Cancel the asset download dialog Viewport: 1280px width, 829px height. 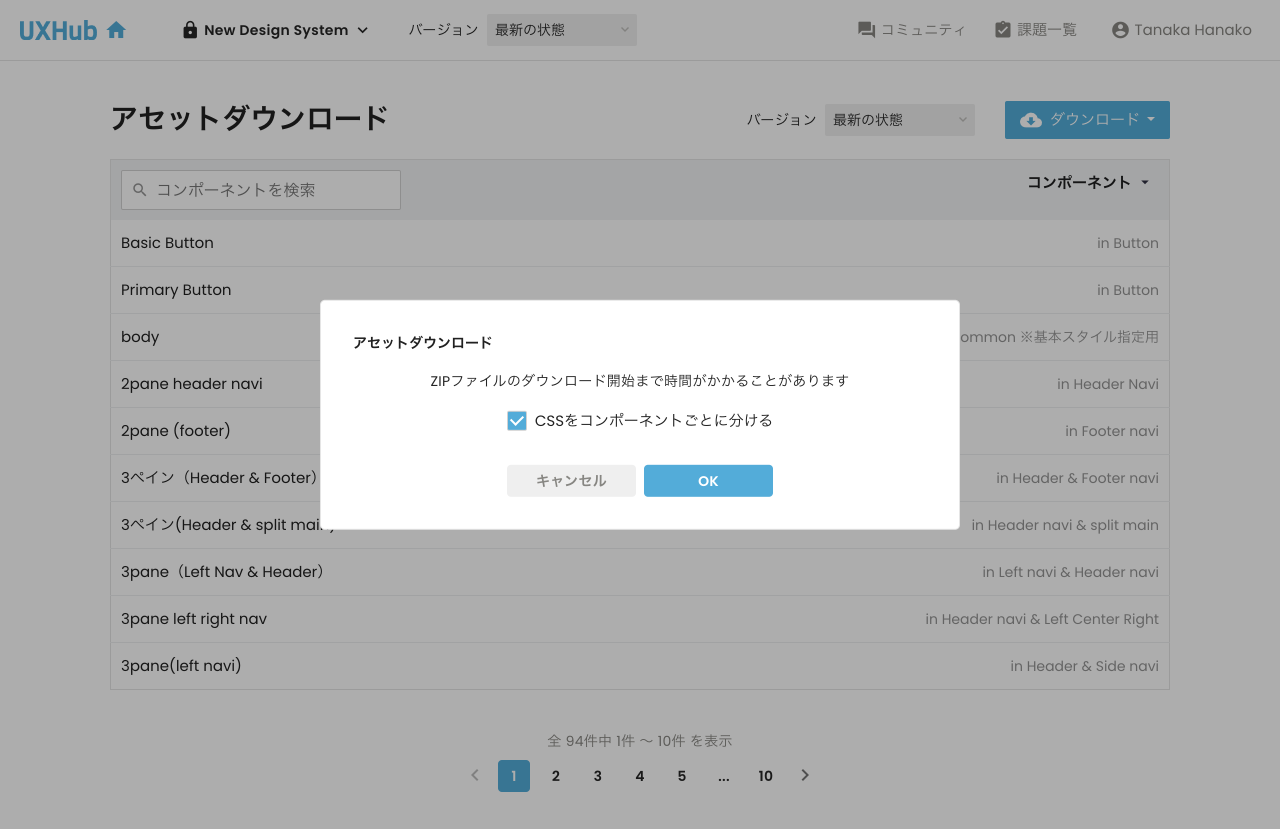pyautogui.click(x=571, y=480)
